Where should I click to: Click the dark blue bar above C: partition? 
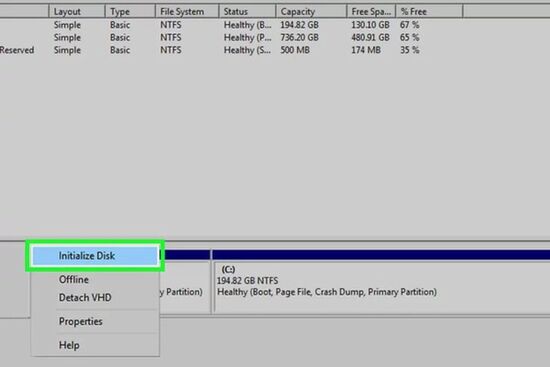381,255
